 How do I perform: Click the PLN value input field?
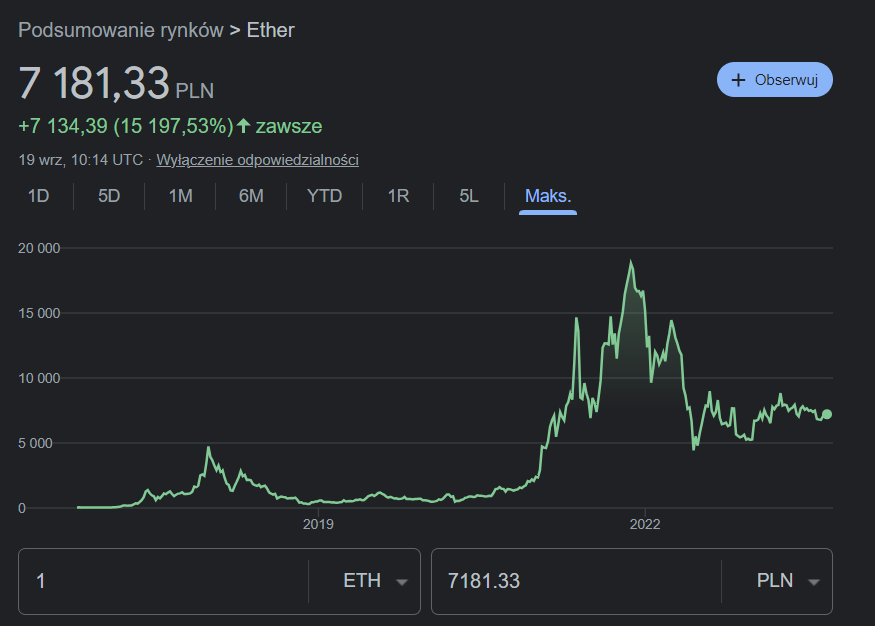tap(575, 581)
